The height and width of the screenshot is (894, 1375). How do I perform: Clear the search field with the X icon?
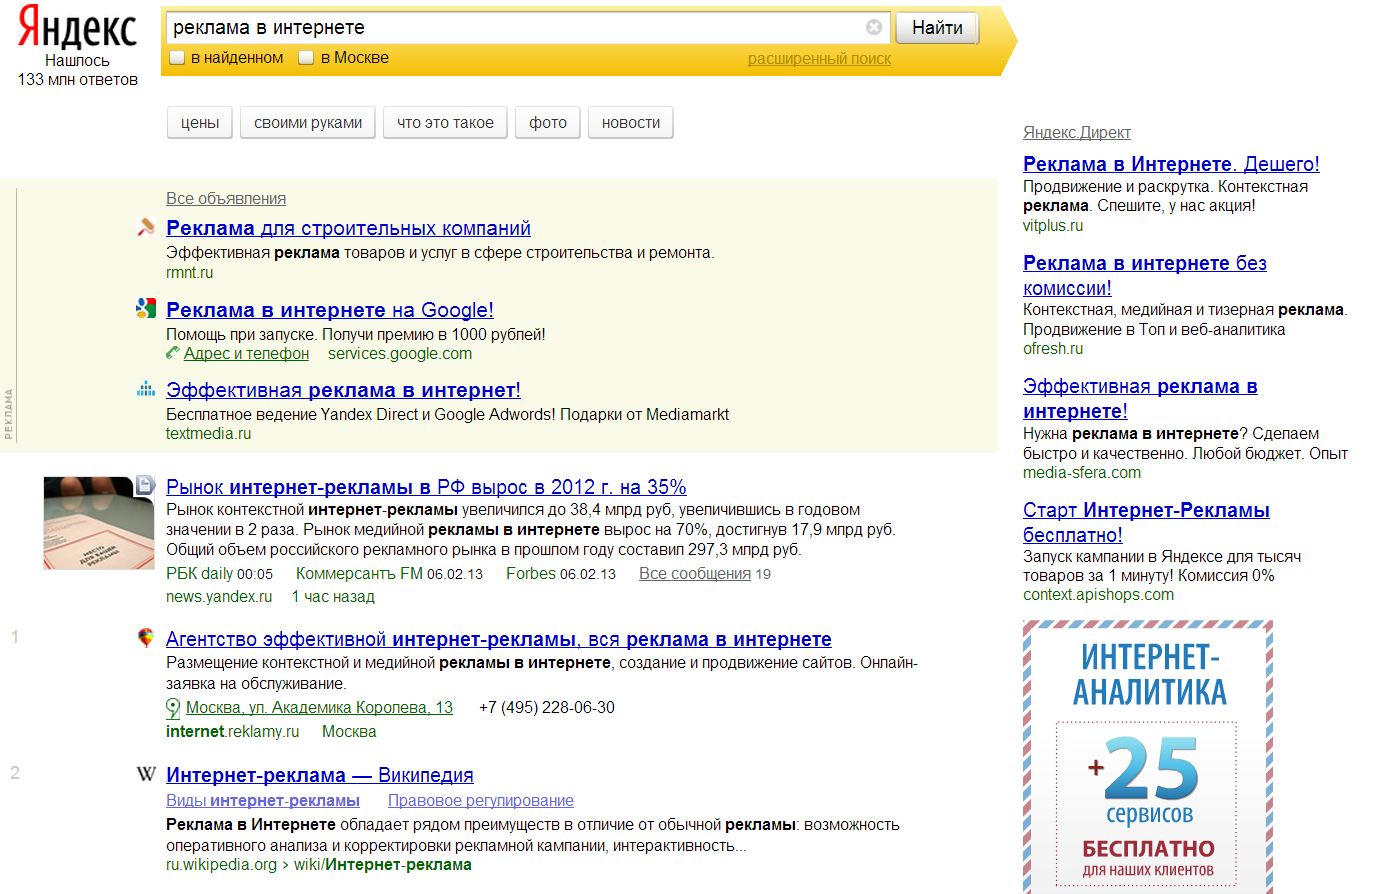click(874, 27)
